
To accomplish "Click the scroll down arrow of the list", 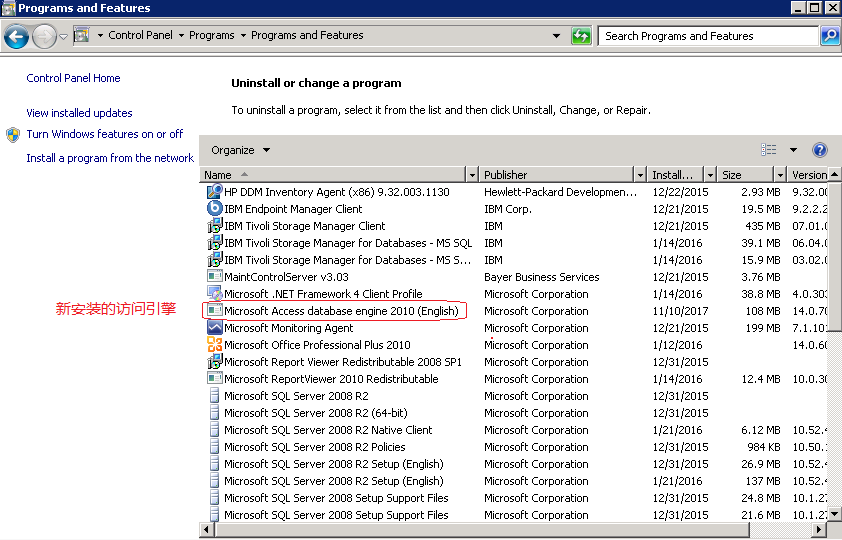I will tap(834, 514).
